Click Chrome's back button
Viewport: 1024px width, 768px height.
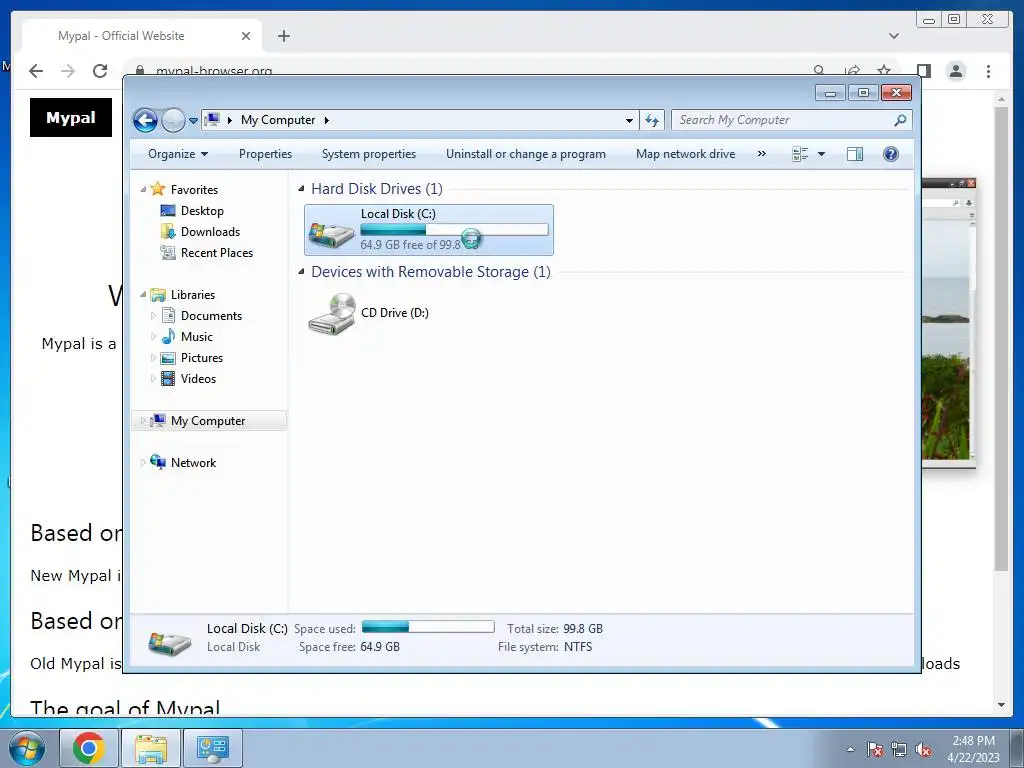pyautogui.click(x=36, y=71)
